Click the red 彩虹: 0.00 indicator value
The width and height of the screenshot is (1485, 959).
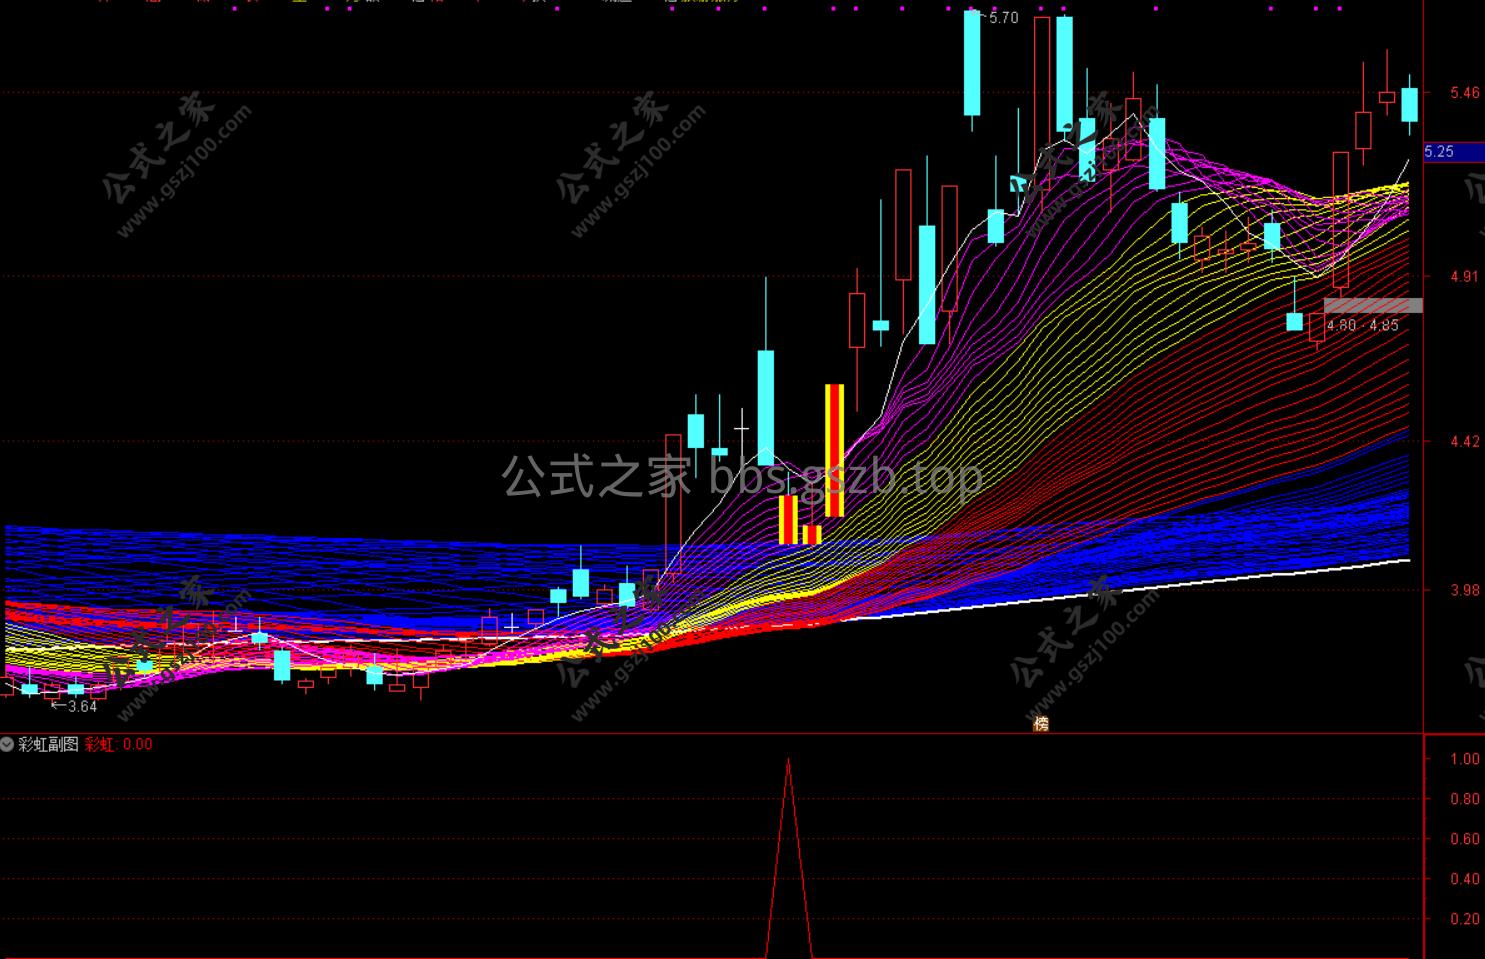click(x=119, y=744)
